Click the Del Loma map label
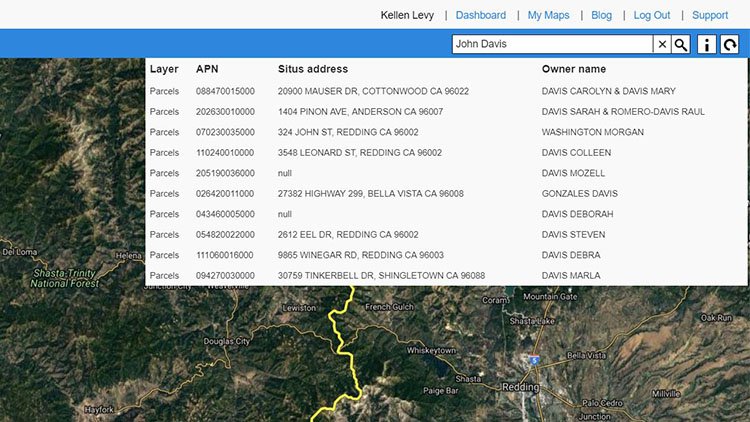750x422 pixels. click(19, 252)
